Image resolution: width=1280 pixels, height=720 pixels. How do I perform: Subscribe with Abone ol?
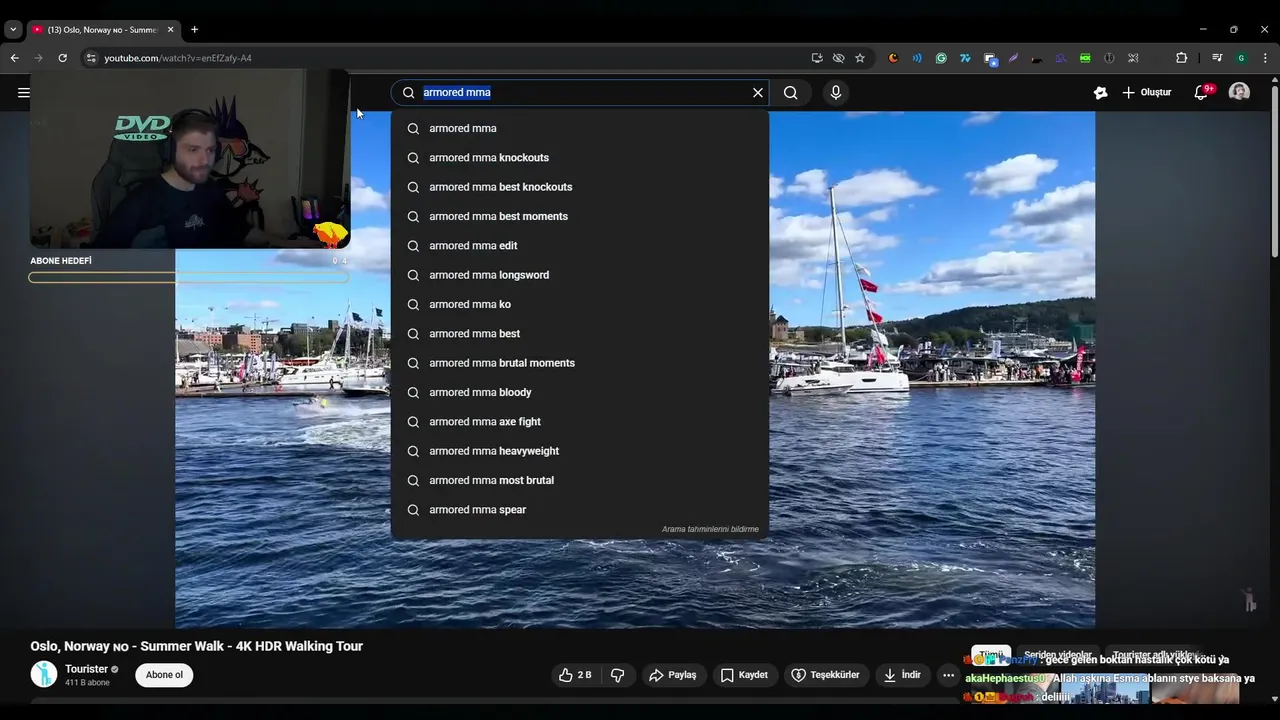165,675
